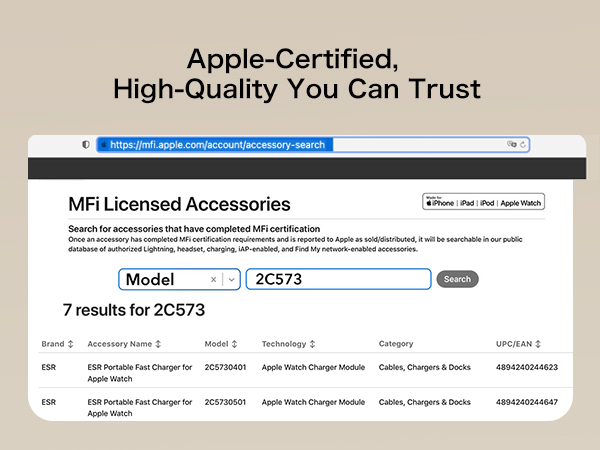
Task: Select the mfi.apple.com URL in address bar
Action: (x=218, y=145)
